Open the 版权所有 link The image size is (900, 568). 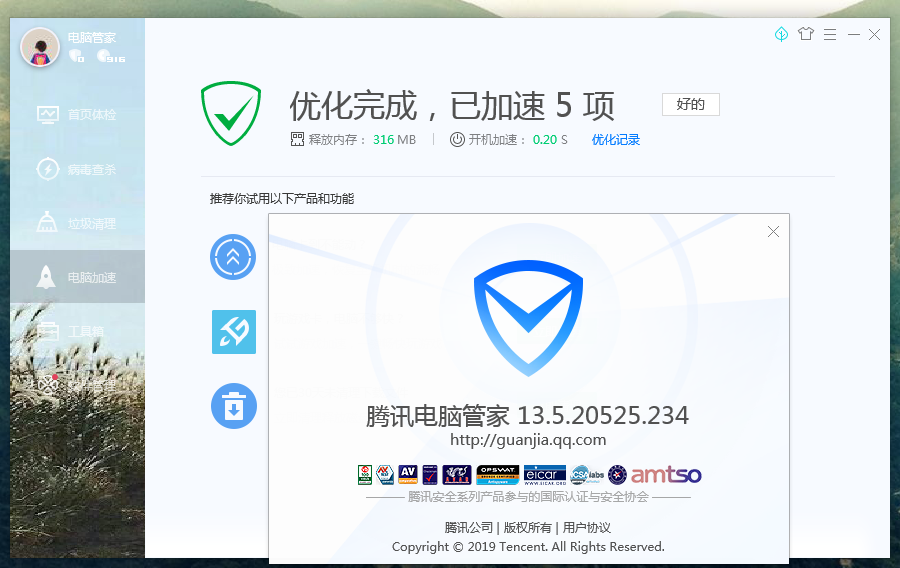point(527,528)
